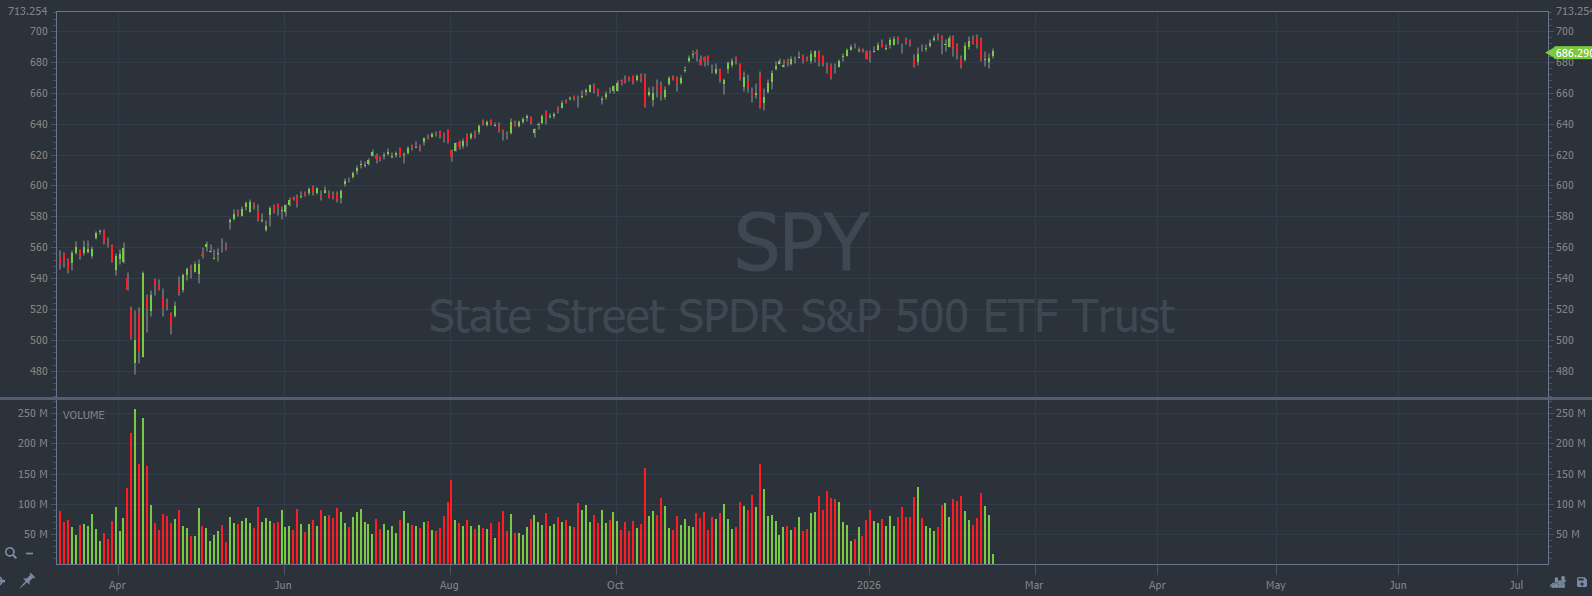The image size is (1592, 596).
Task: Click the VOLUME panel label
Action: pos(83,415)
